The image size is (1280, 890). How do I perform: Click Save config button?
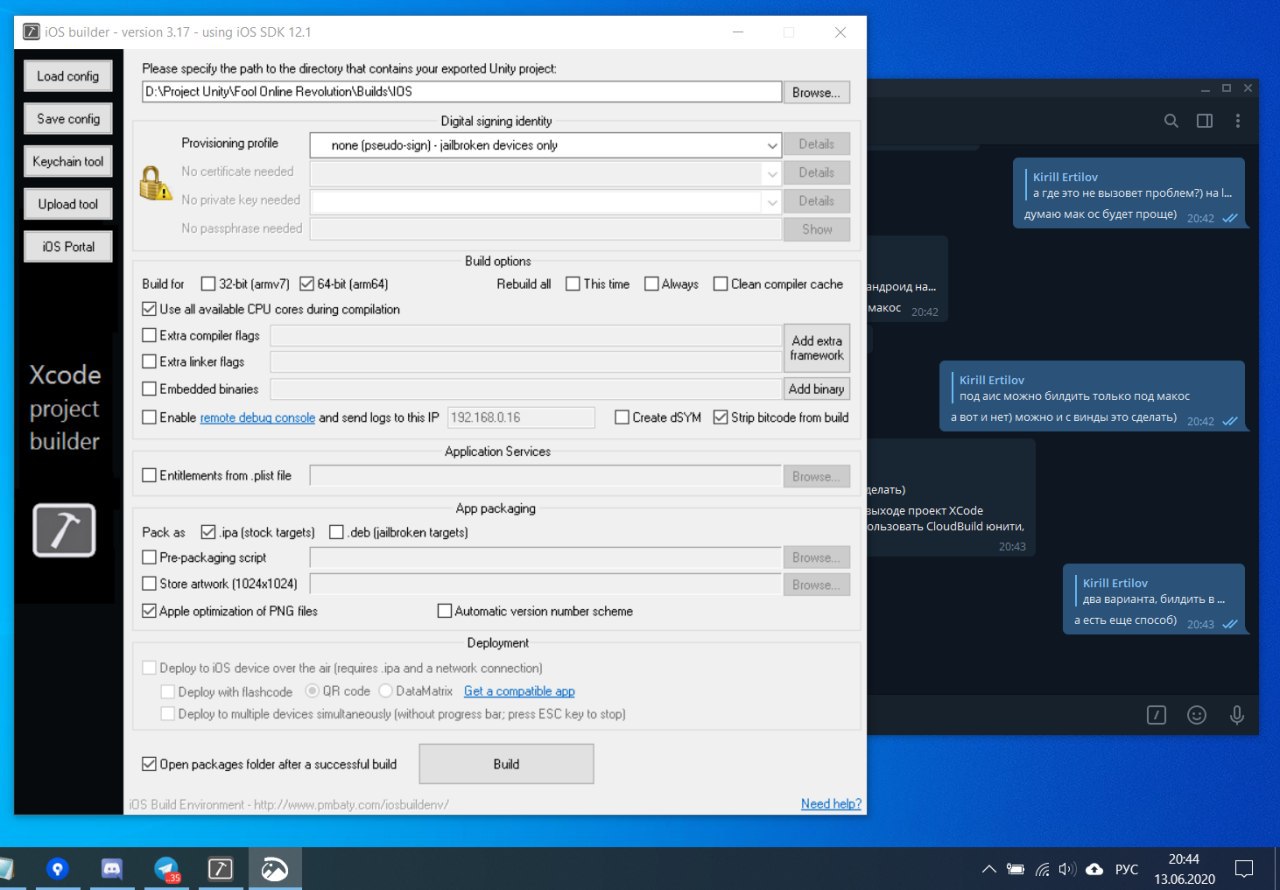pos(68,119)
